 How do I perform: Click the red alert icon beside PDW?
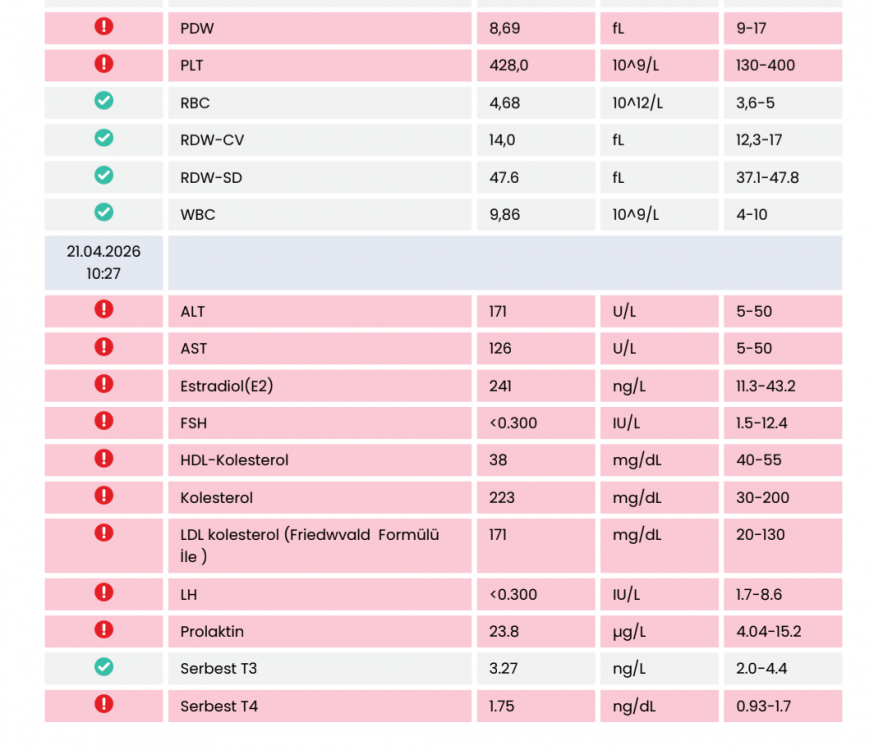(x=104, y=27)
